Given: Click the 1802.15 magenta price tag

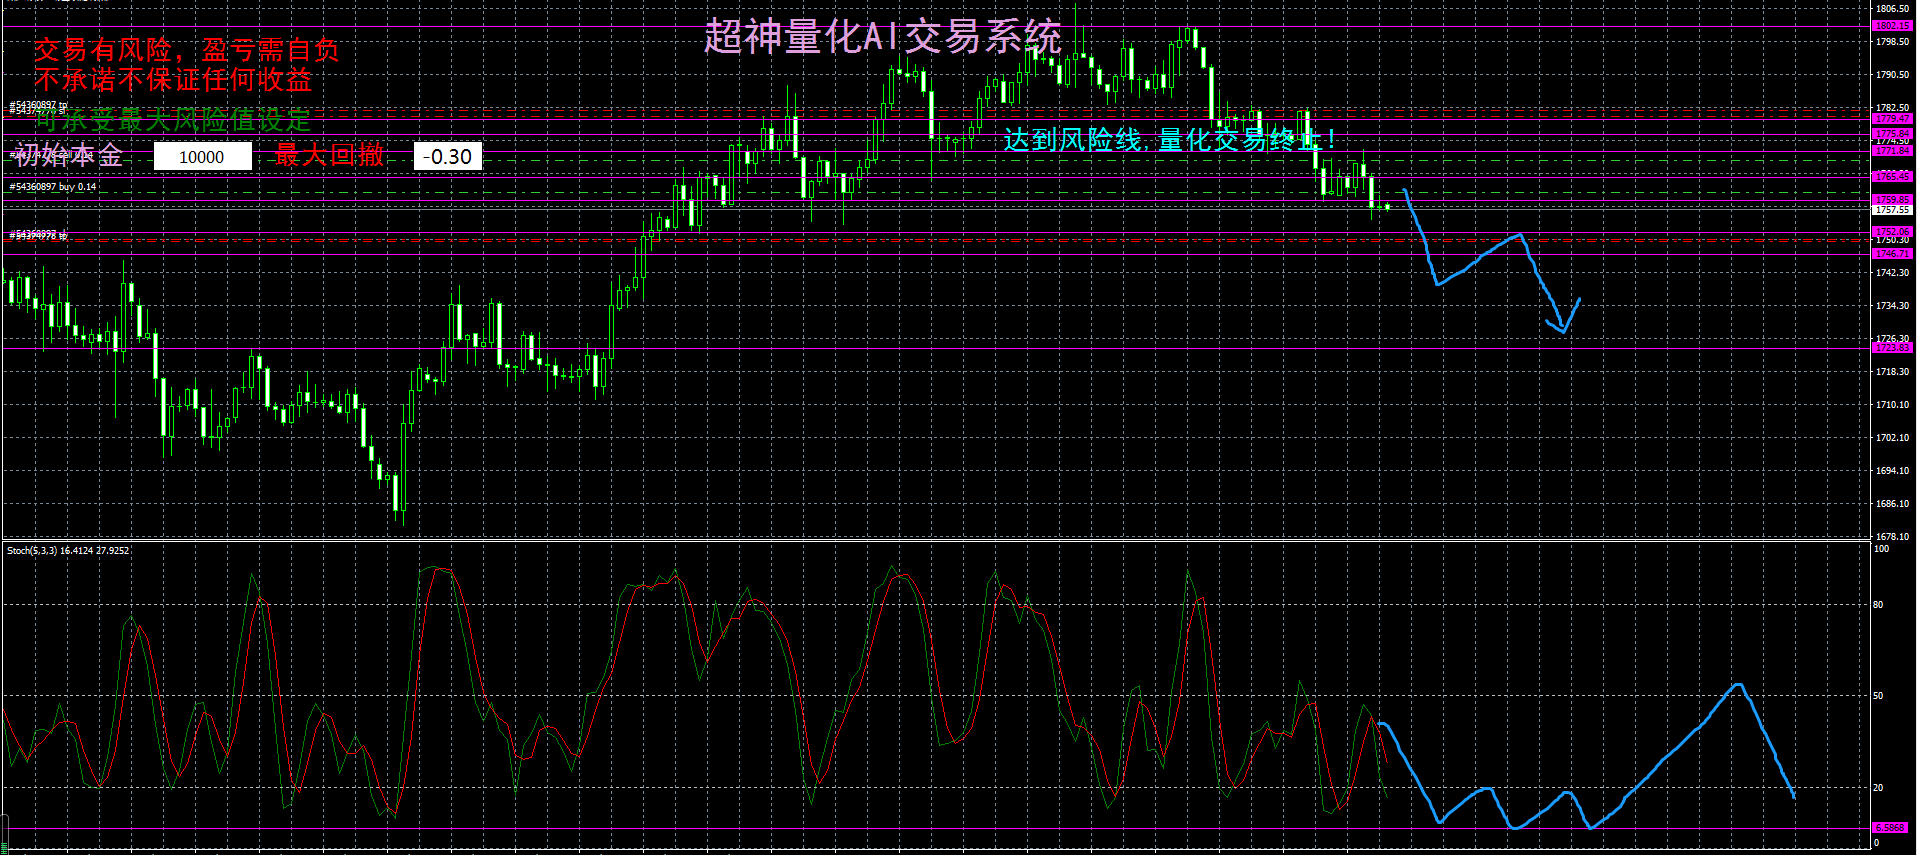Looking at the screenshot, I should click(x=1891, y=26).
